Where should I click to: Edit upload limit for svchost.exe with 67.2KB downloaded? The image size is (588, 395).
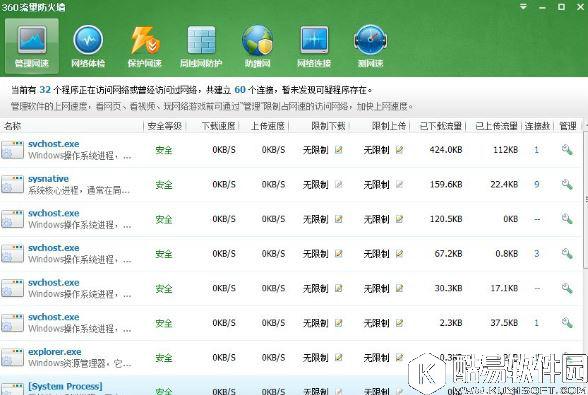click(399, 254)
